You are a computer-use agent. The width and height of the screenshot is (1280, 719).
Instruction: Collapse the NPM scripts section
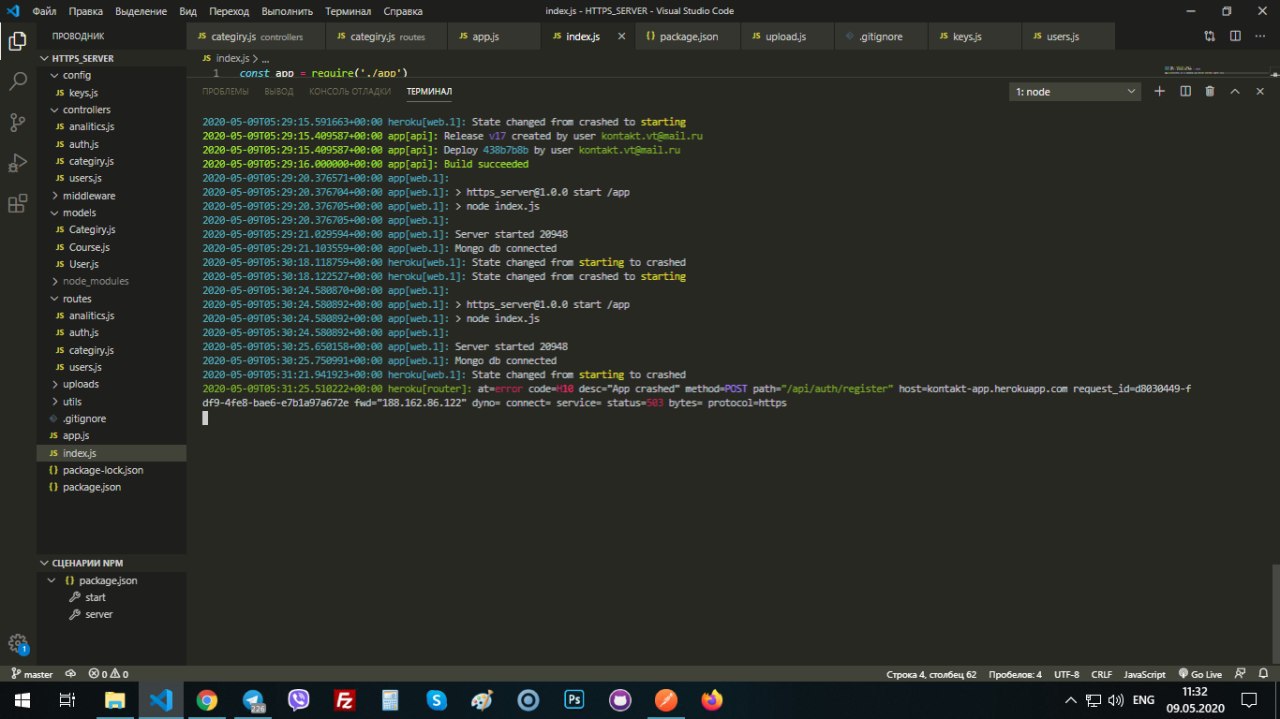111,563
